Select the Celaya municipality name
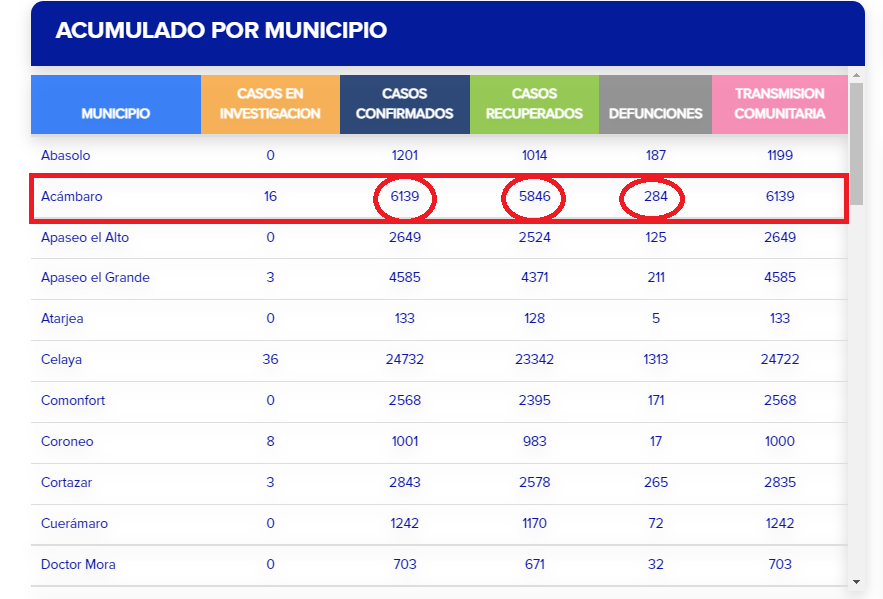The width and height of the screenshot is (883, 599). [x=62, y=360]
